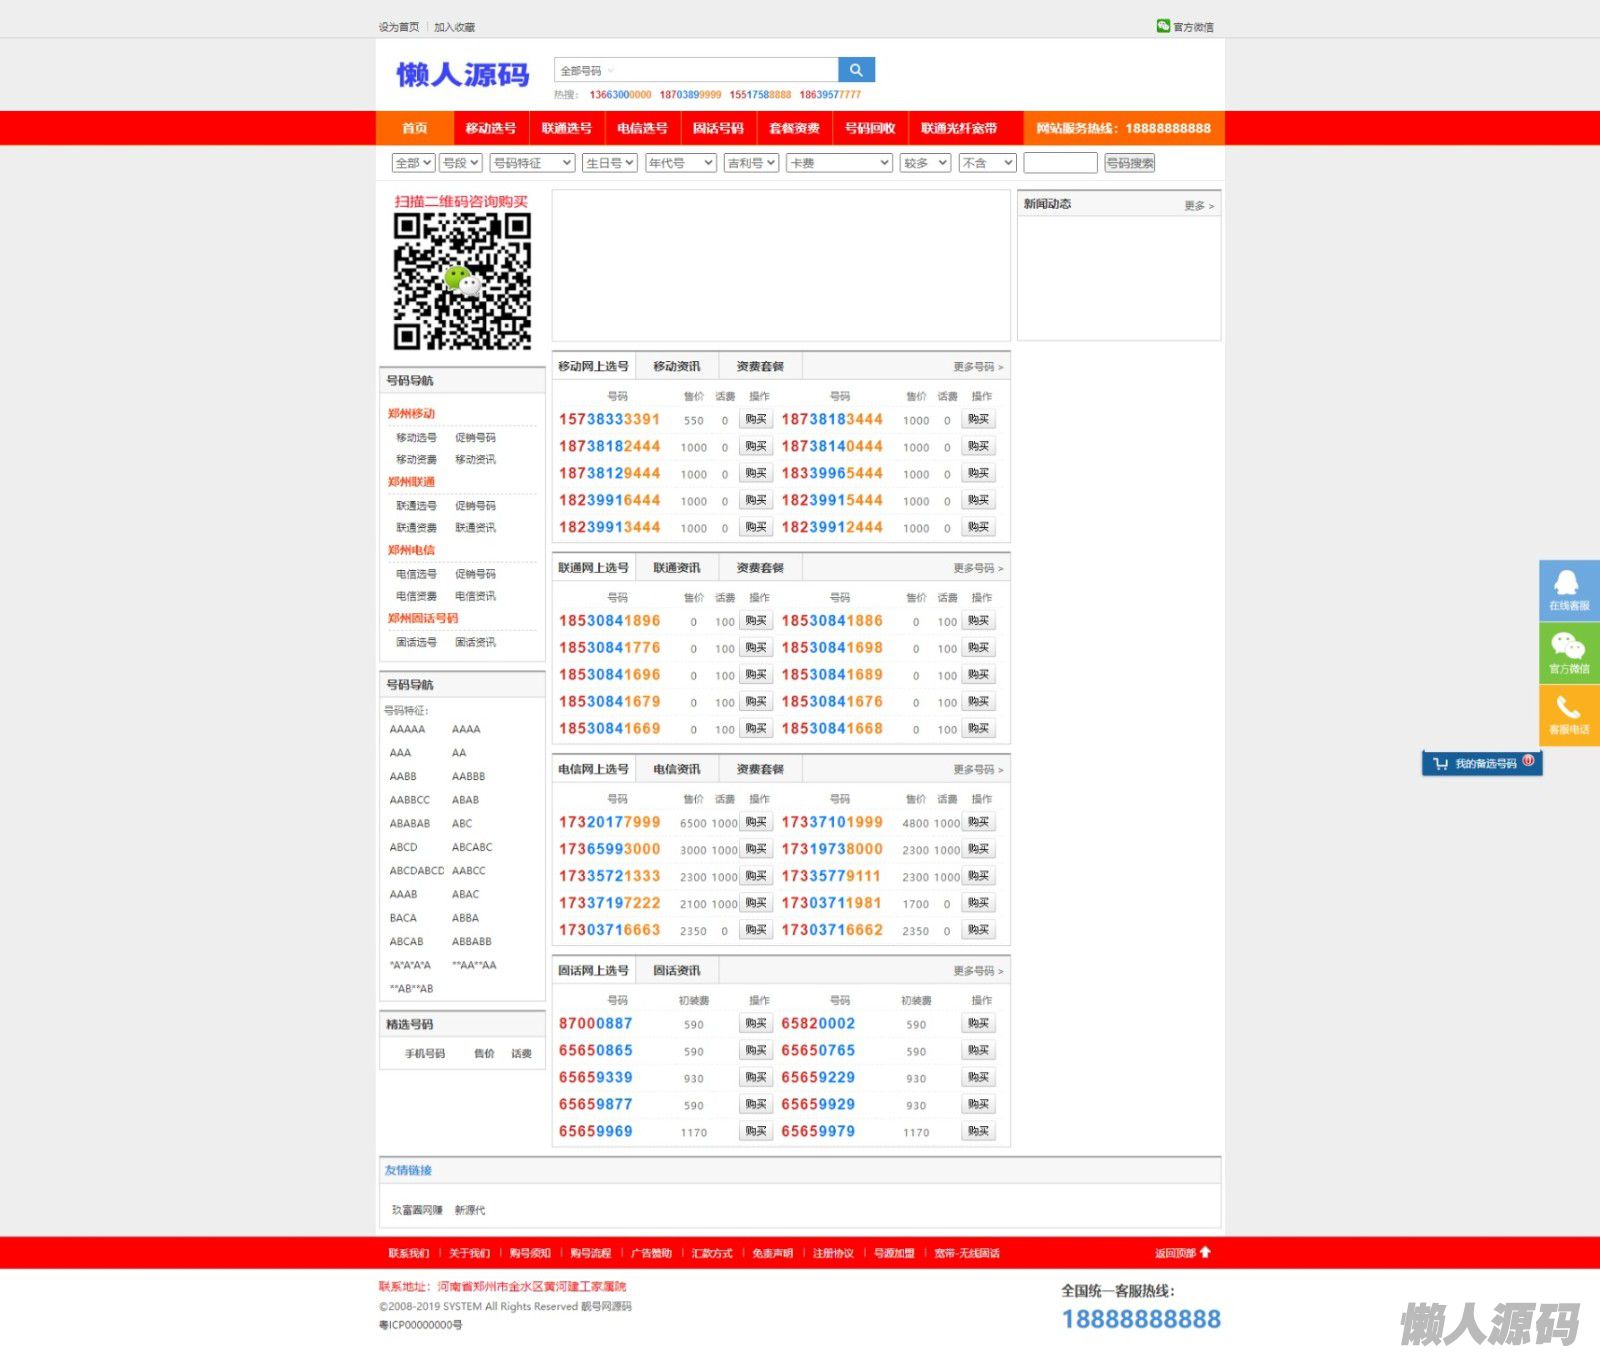The width and height of the screenshot is (1600, 1359).
Task: Open 联通选号 in the navigation bar
Action: (x=566, y=128)
